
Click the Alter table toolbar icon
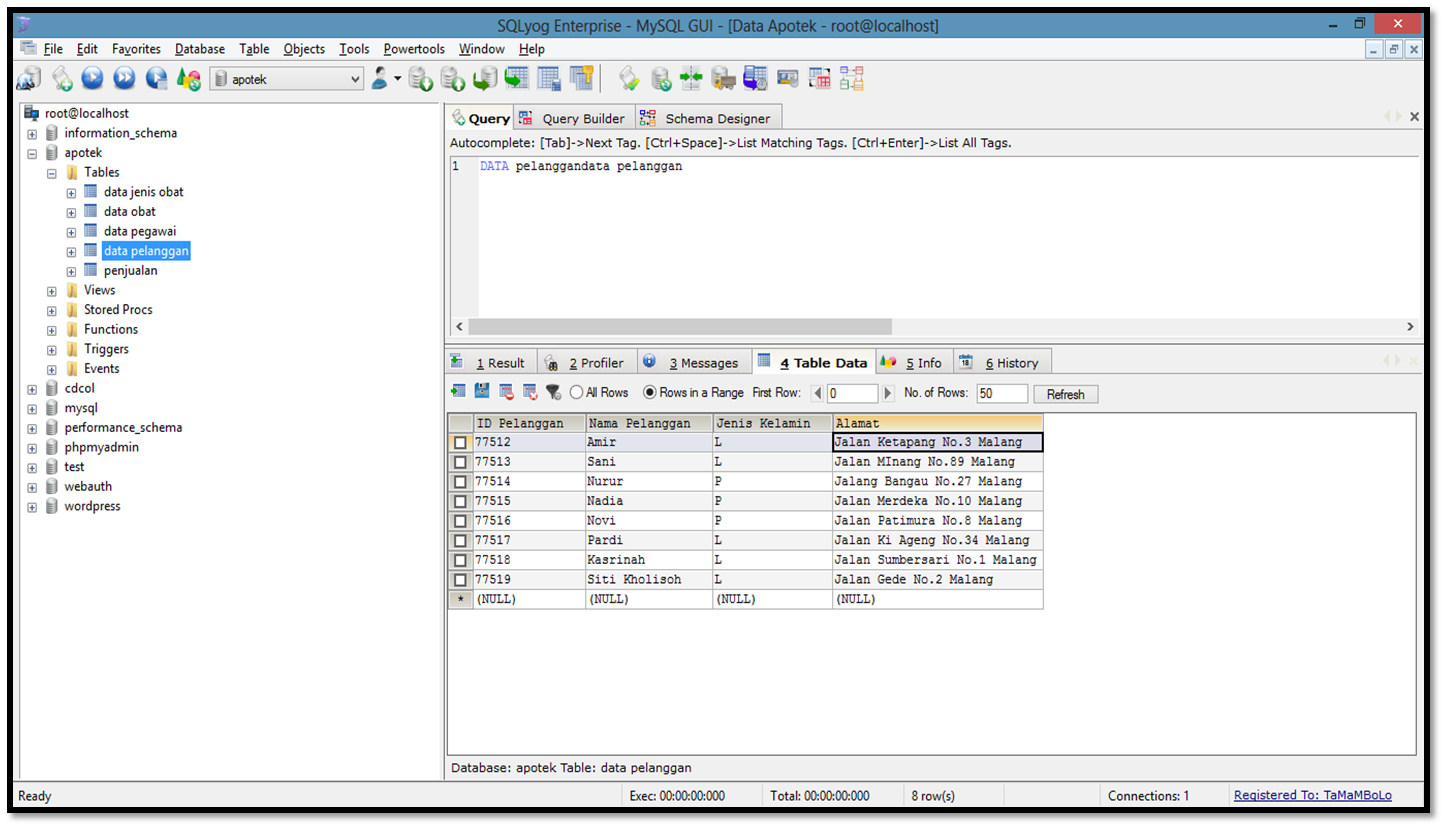pyautogui.click(x=549, y=78)
